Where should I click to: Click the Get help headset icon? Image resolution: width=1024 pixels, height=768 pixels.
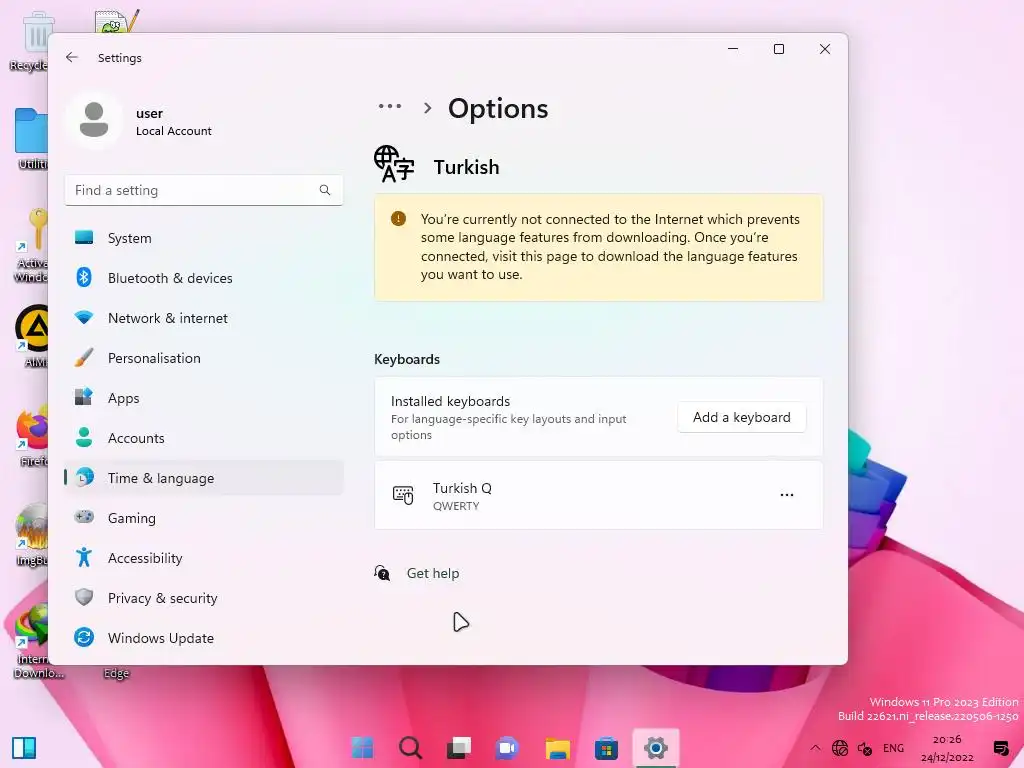pos(382,573)
